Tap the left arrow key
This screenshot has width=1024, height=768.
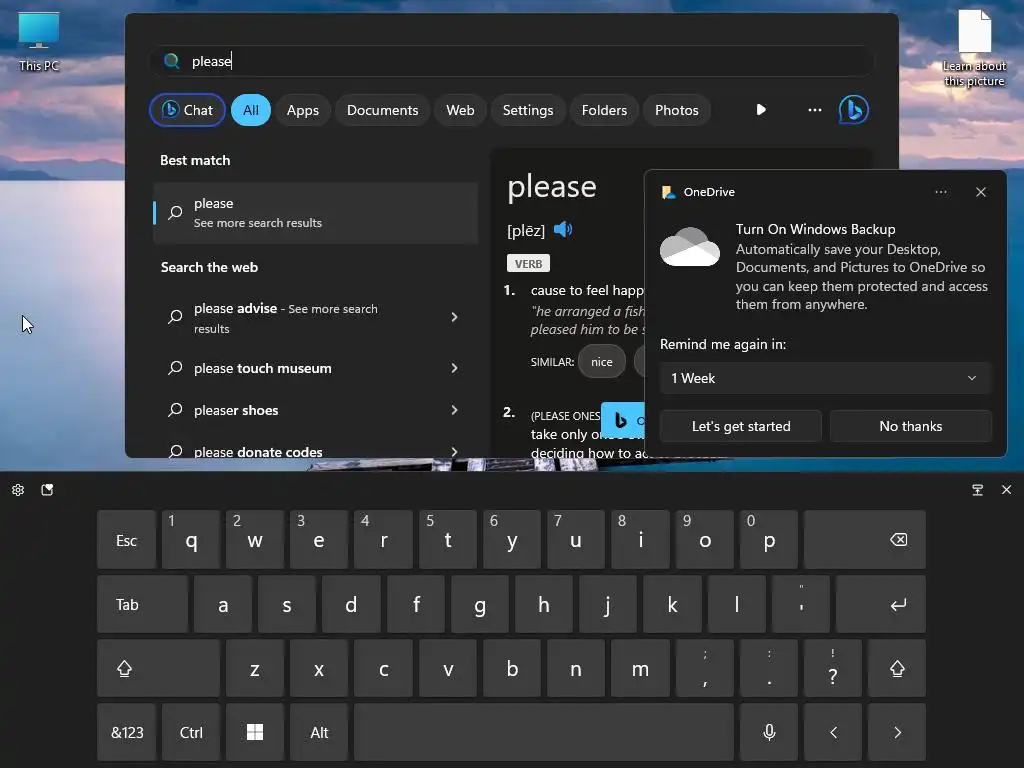pyautogui.click(x=833, y=732)
